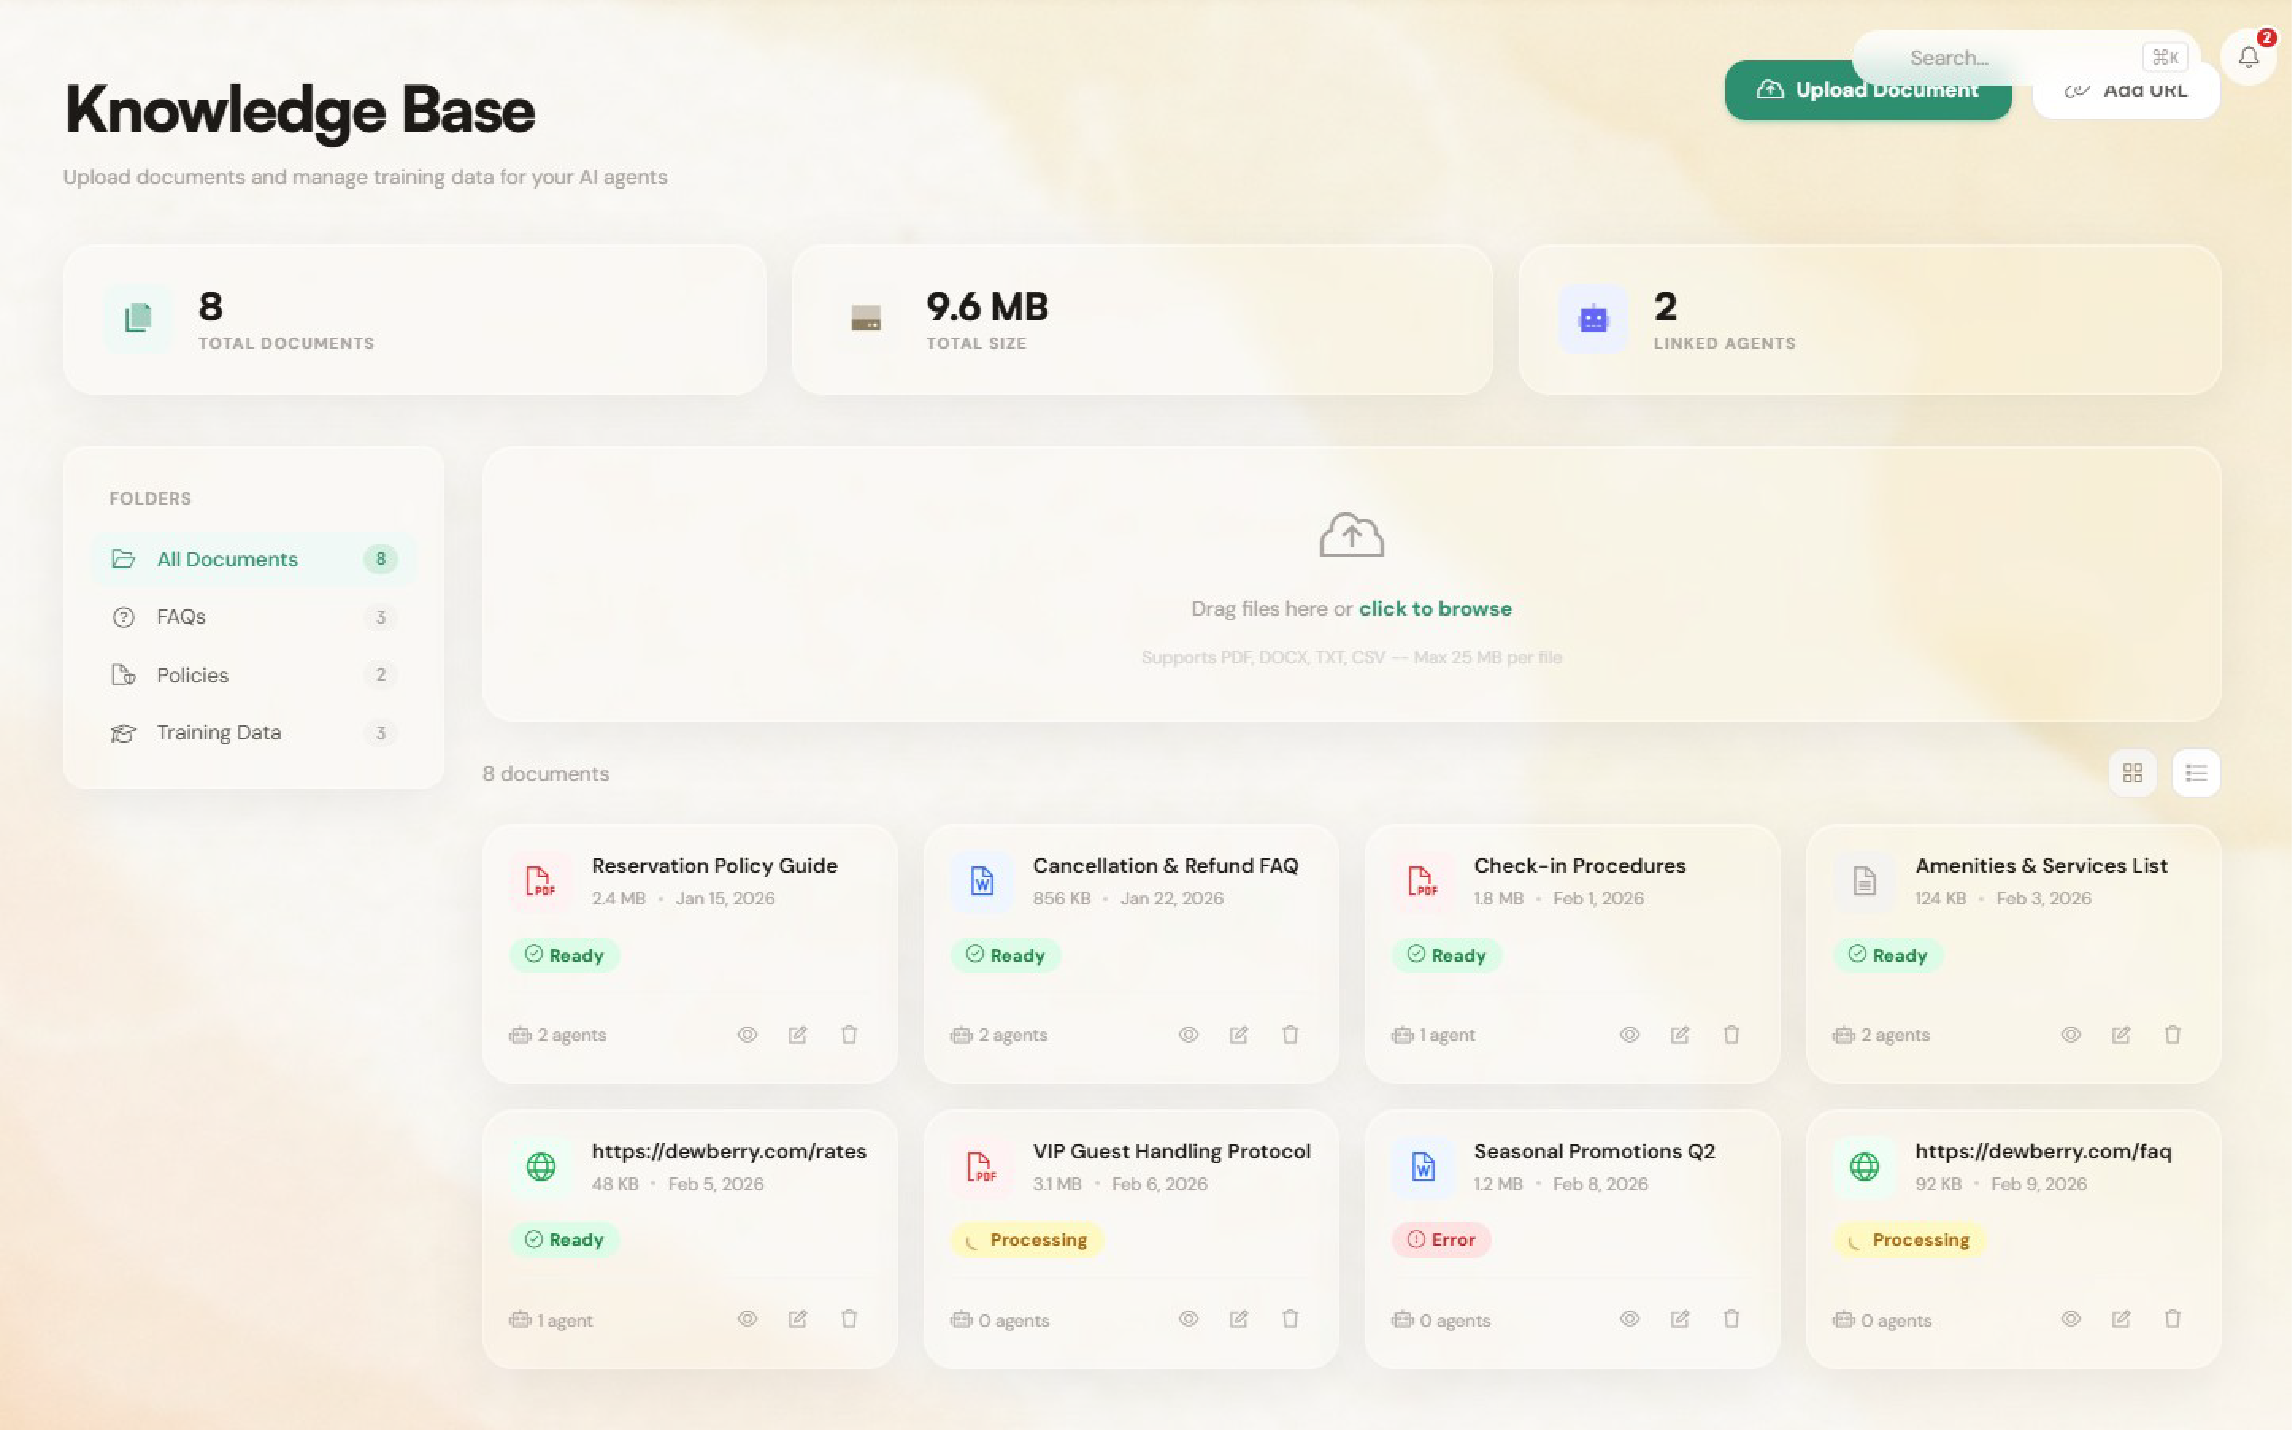The height and width of the screenshot is (1430, 2292).
Task: Click the cloud upload icon in dropzone
Action: (x=1351, y=536)
